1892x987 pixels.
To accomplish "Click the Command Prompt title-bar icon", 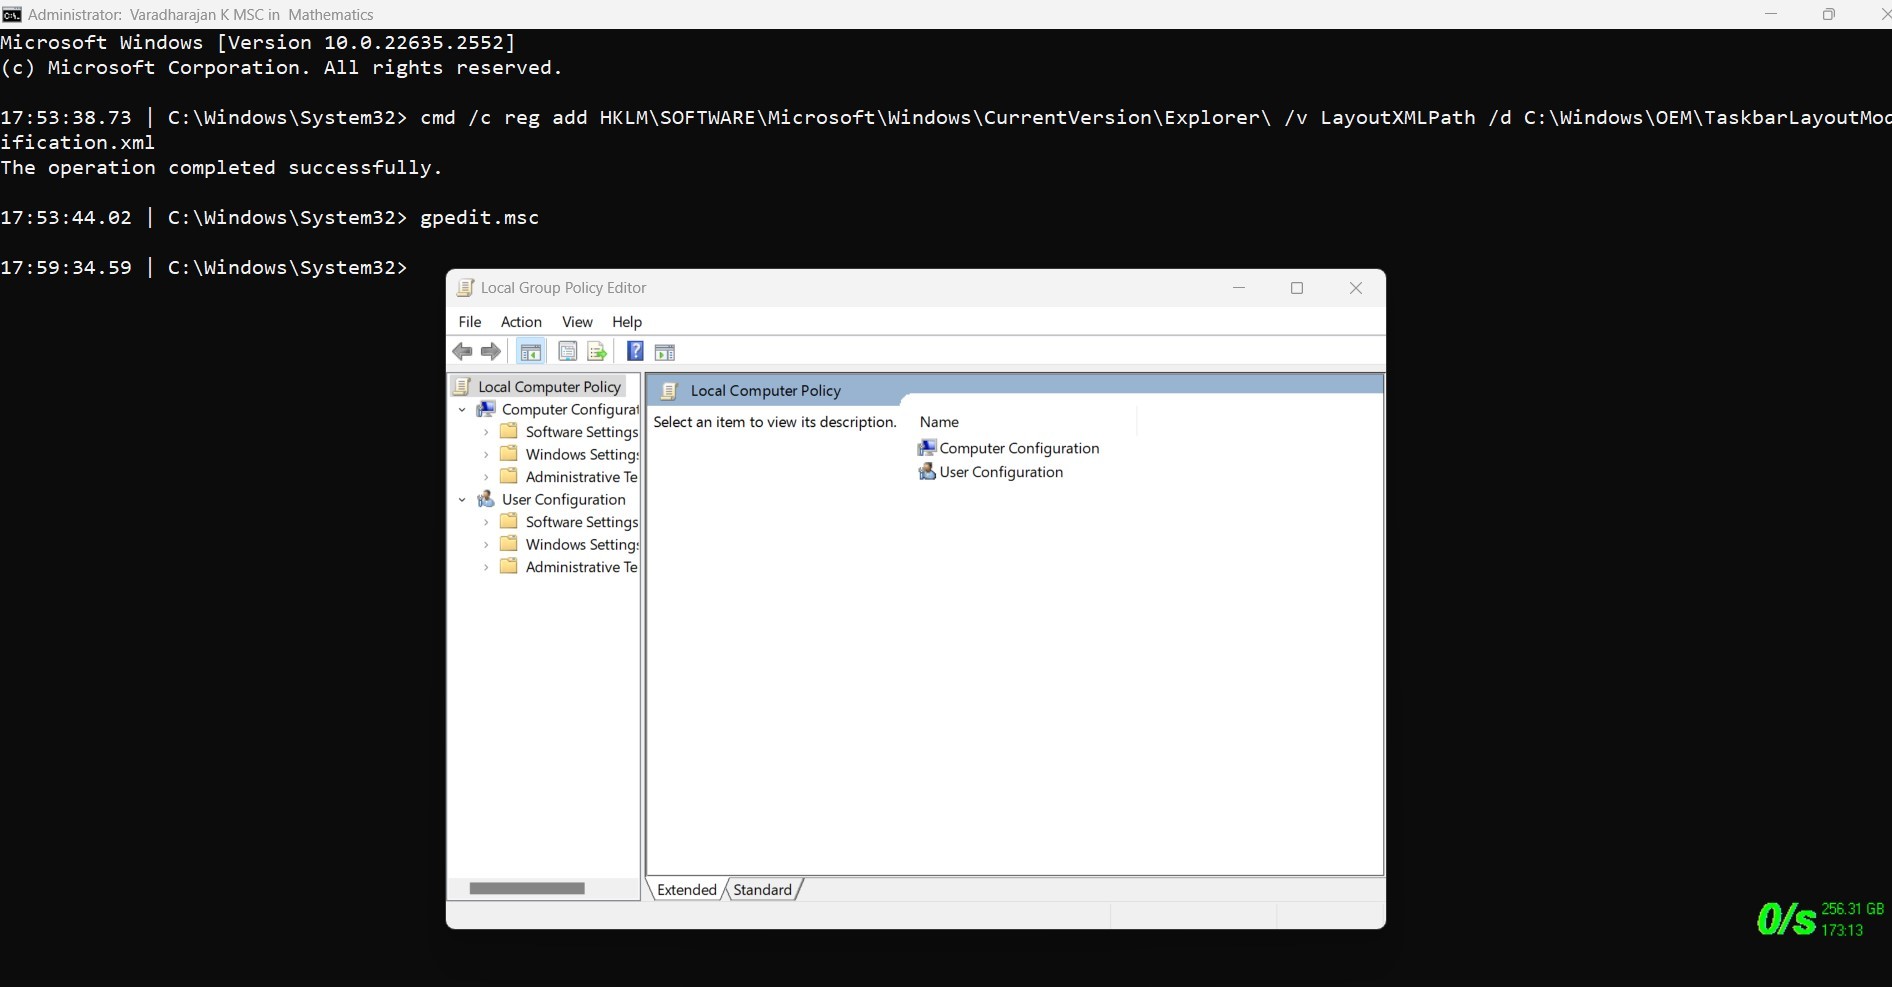I will pyautogui.click(x=12, y=14).
